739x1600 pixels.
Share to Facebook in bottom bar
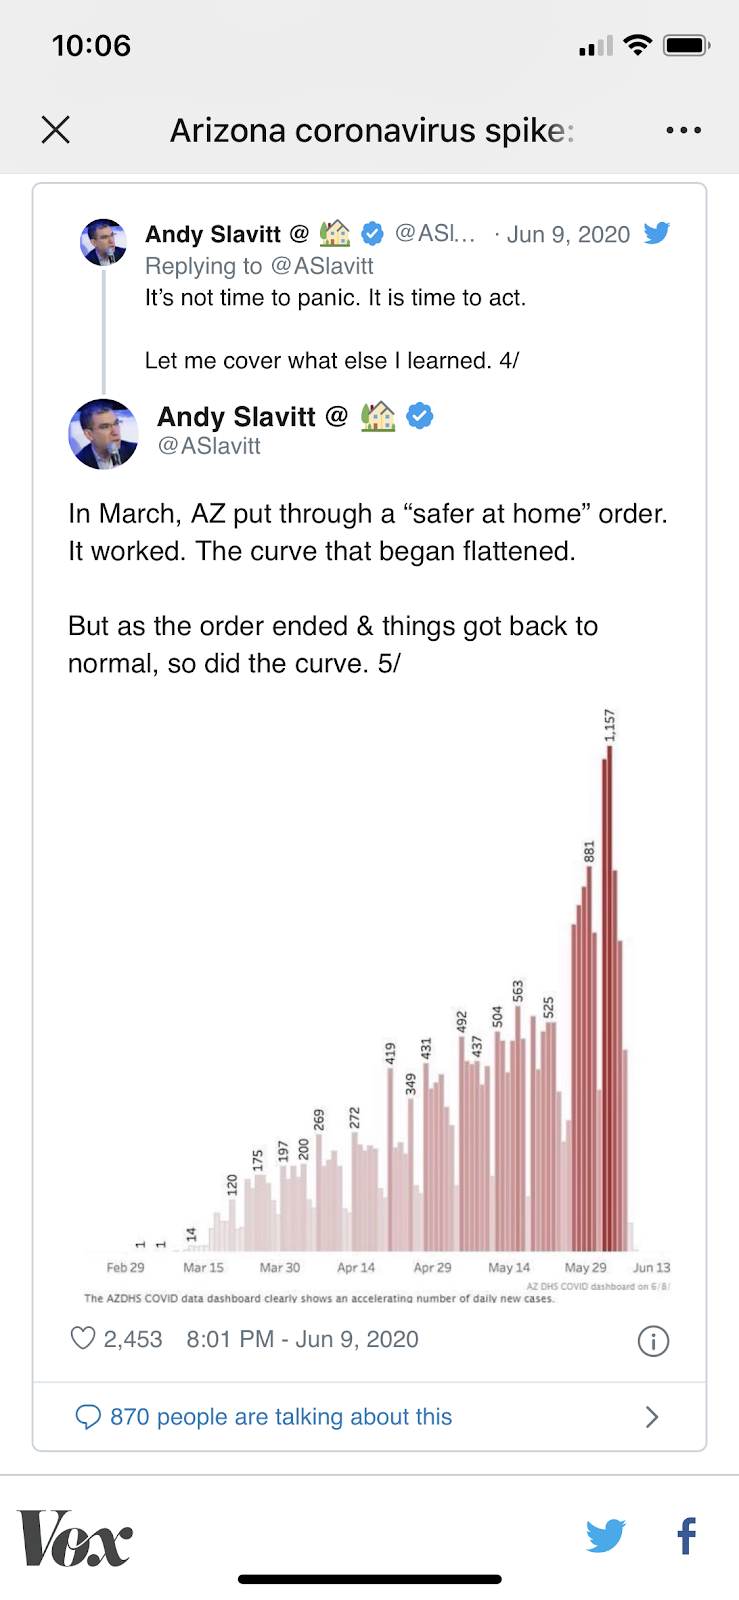point(686,1535)
